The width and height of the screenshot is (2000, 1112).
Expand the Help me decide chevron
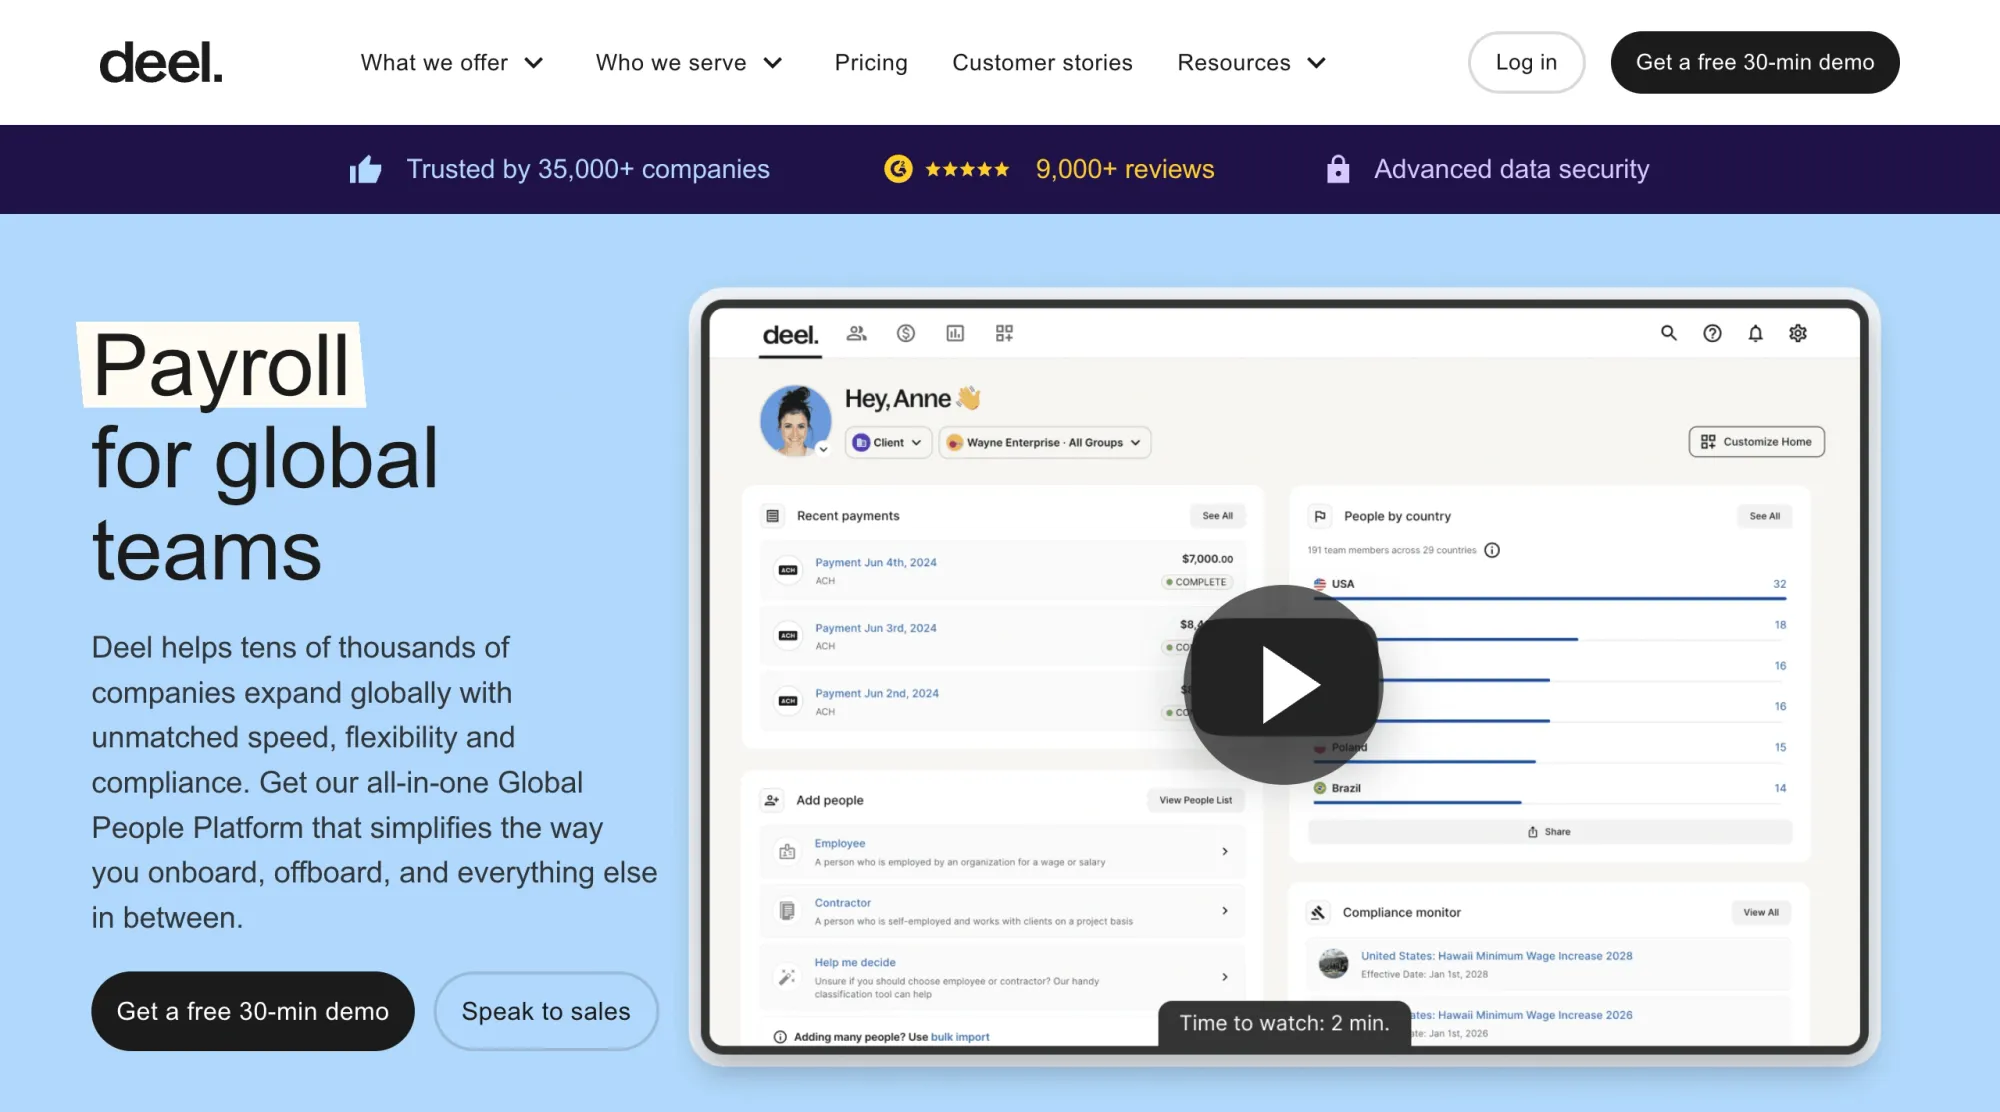(x=1225, y=977)
